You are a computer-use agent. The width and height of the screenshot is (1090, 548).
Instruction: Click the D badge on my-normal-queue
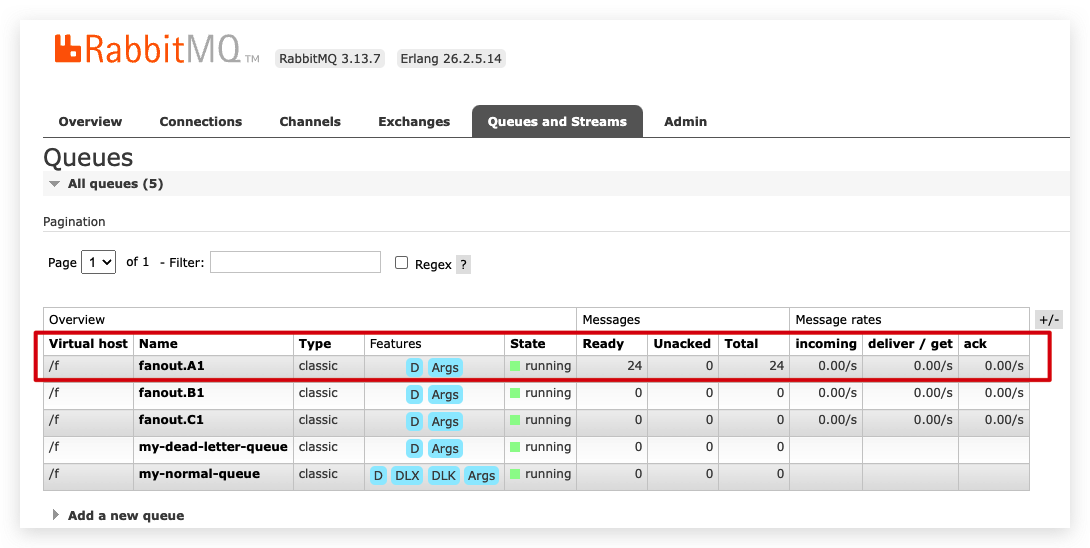point(378,476)
